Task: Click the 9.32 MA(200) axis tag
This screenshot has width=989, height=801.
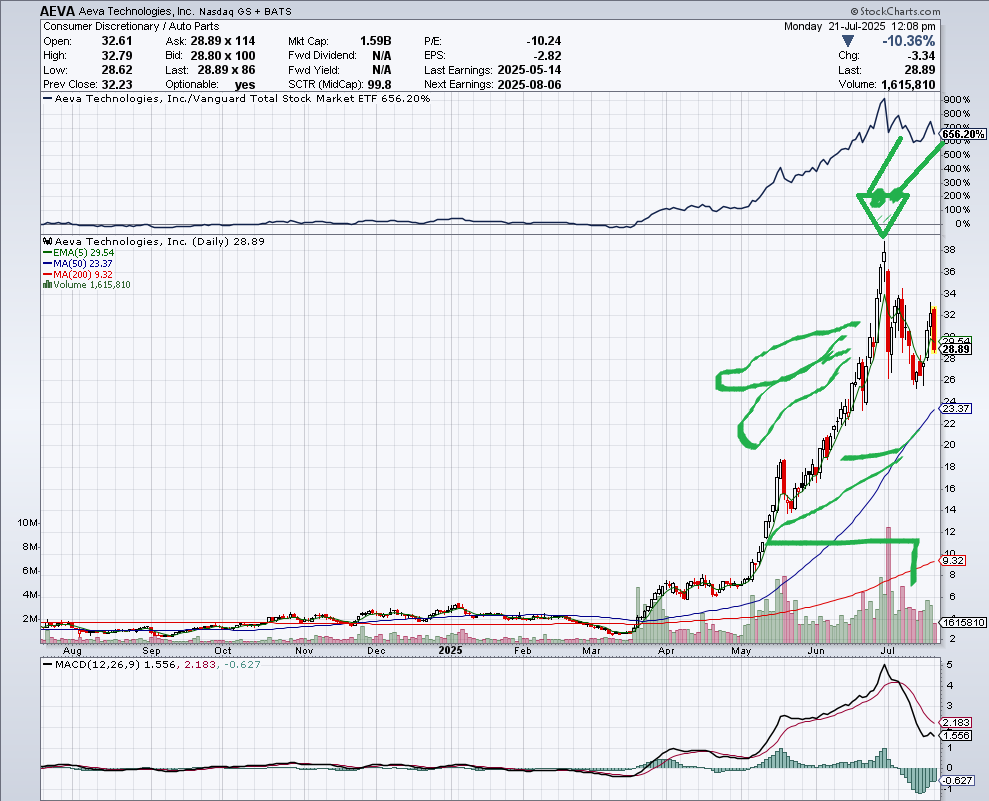Action: tap(953, 561)
